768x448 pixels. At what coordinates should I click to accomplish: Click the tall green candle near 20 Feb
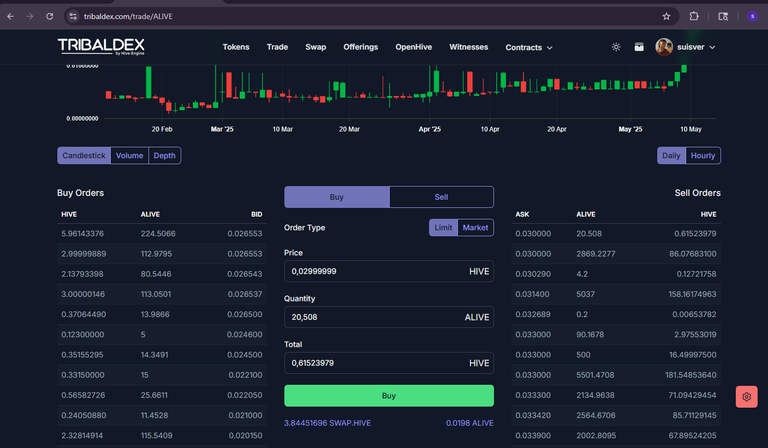tap(148, 82)
